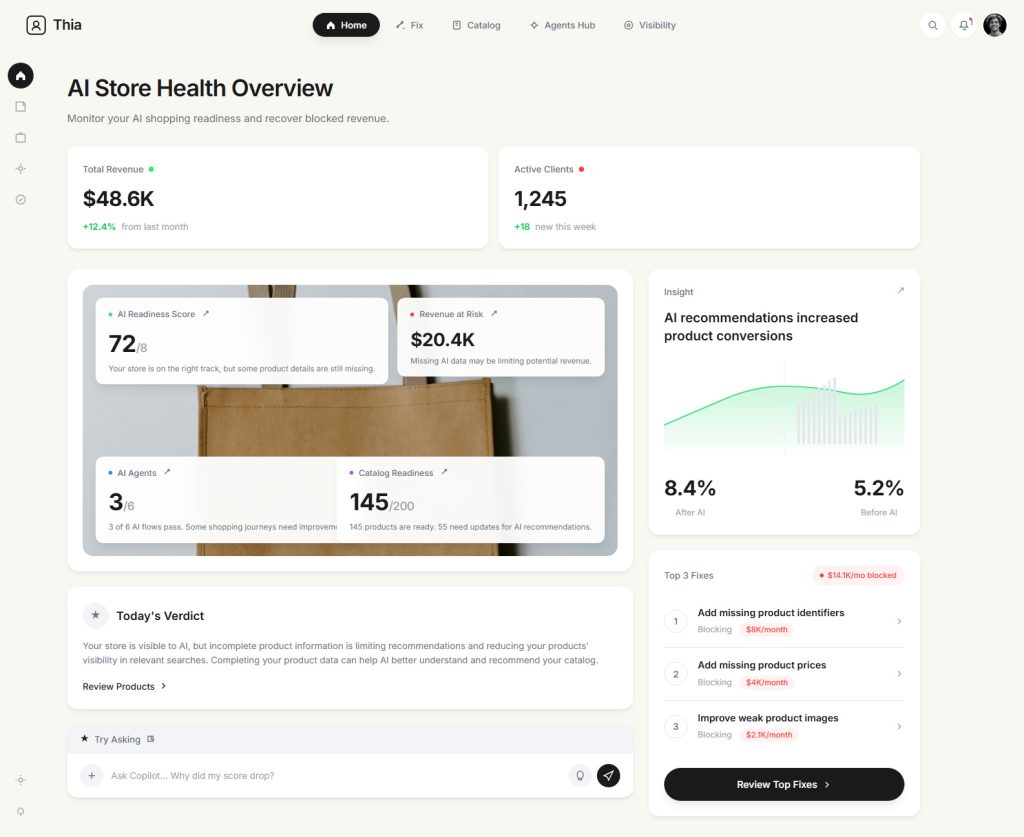Open settings icon at sidebar bottom
1024x837 pixels.
tap(20, 780)
